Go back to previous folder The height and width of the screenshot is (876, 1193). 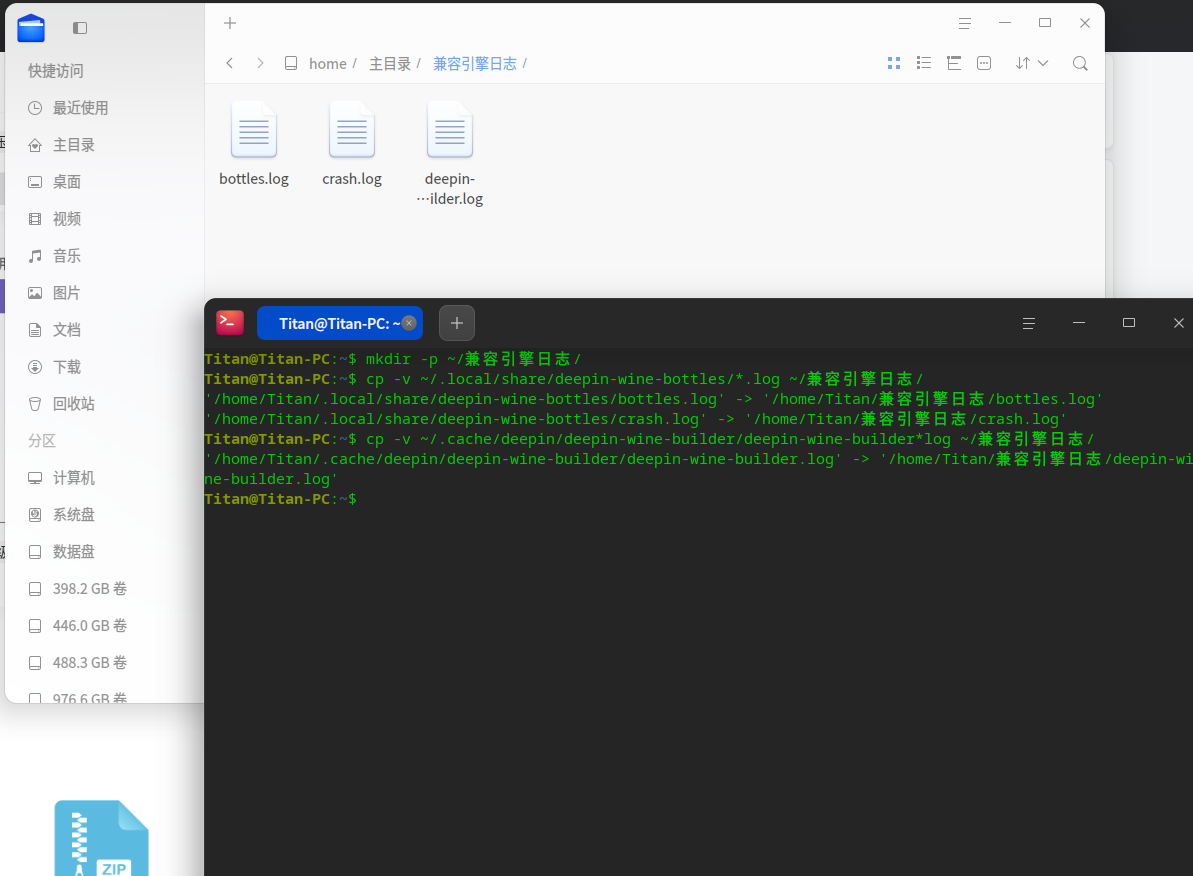tap(230, 63)
